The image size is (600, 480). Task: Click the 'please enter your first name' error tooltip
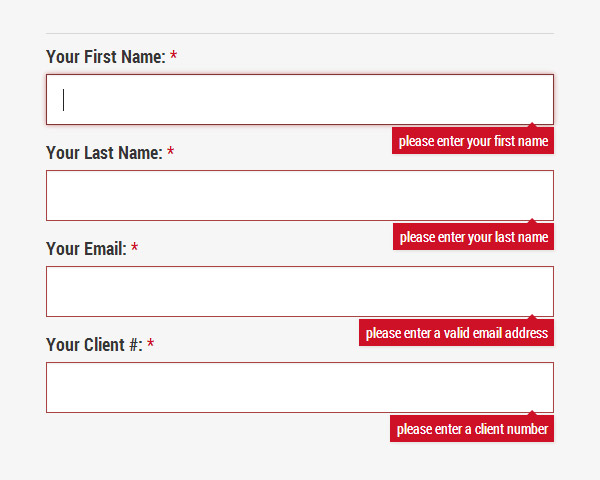click(x=473, y=141)
